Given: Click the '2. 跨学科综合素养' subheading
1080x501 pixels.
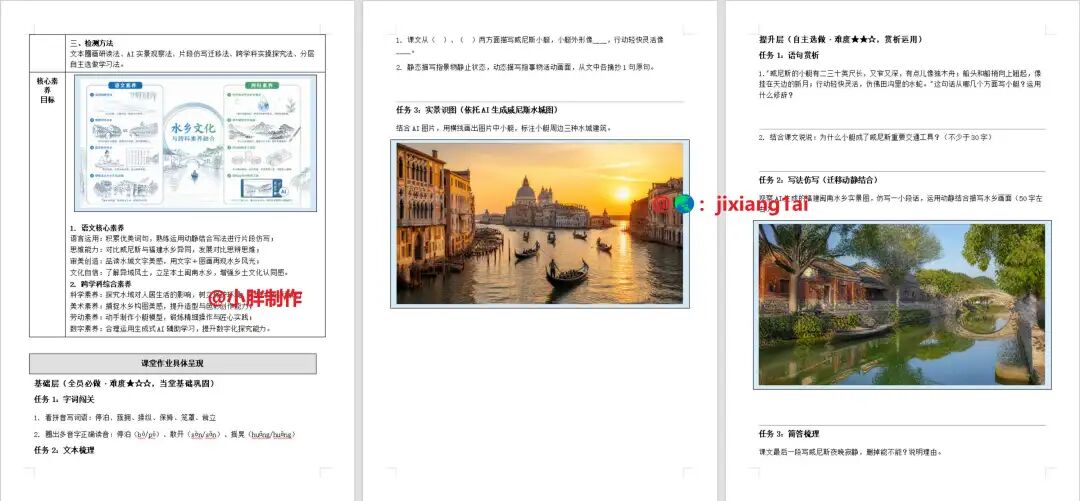Looking at the screenshot, I should 101,283.
